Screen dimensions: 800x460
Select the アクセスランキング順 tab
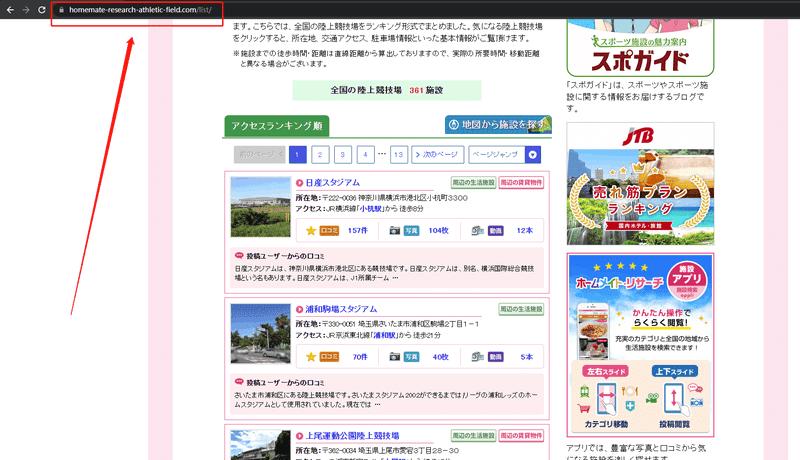pos(277,126)
